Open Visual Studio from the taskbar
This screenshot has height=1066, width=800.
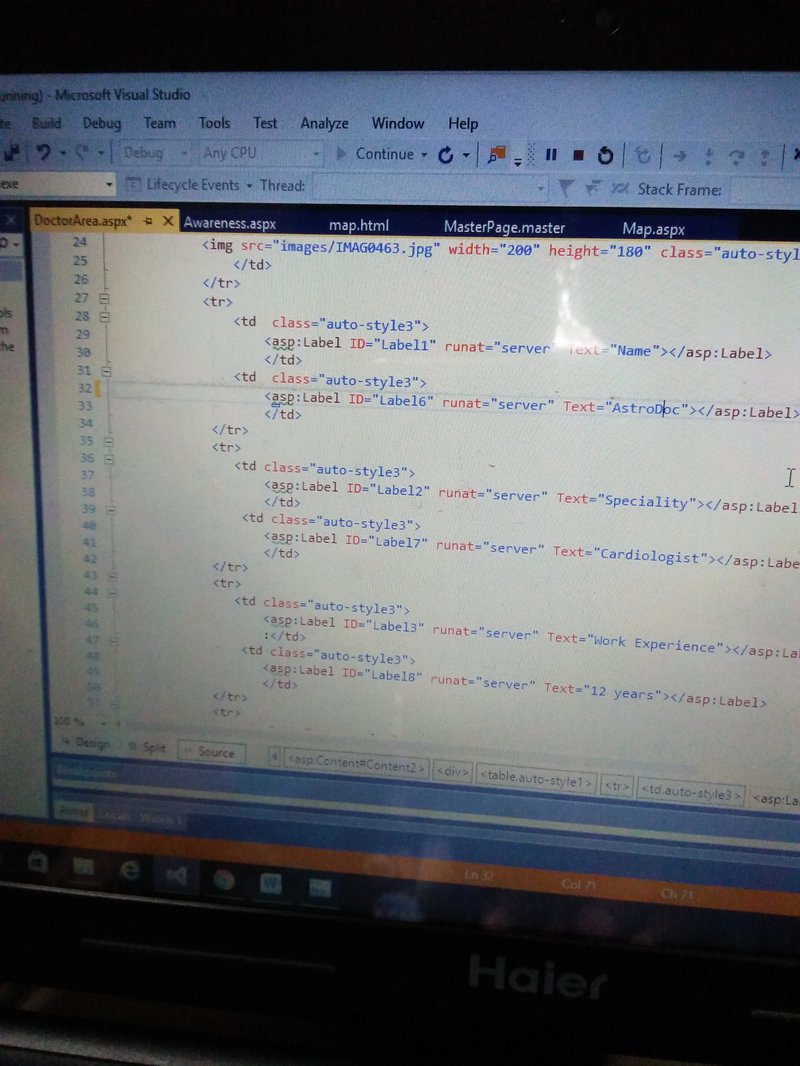176,876
